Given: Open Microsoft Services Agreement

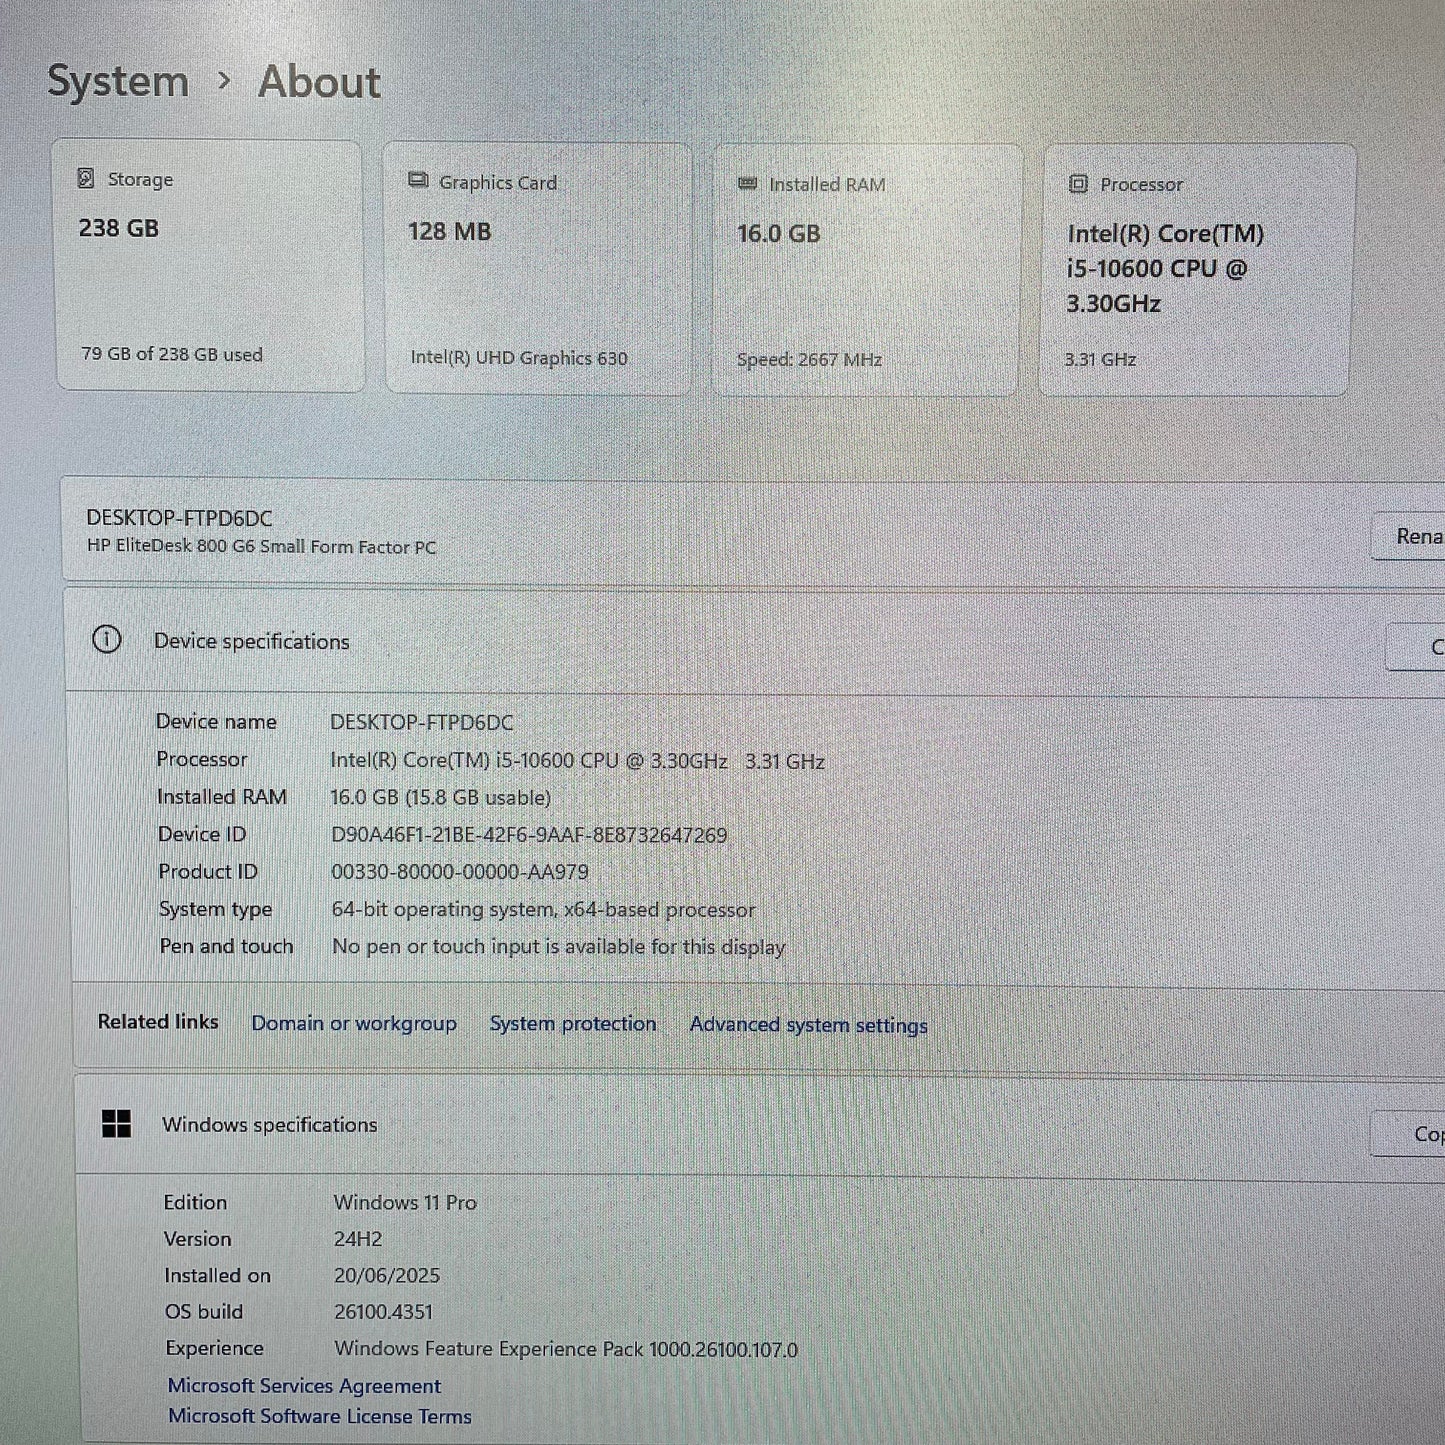Looking at the screenshot, I should [x=303, y=1386].
